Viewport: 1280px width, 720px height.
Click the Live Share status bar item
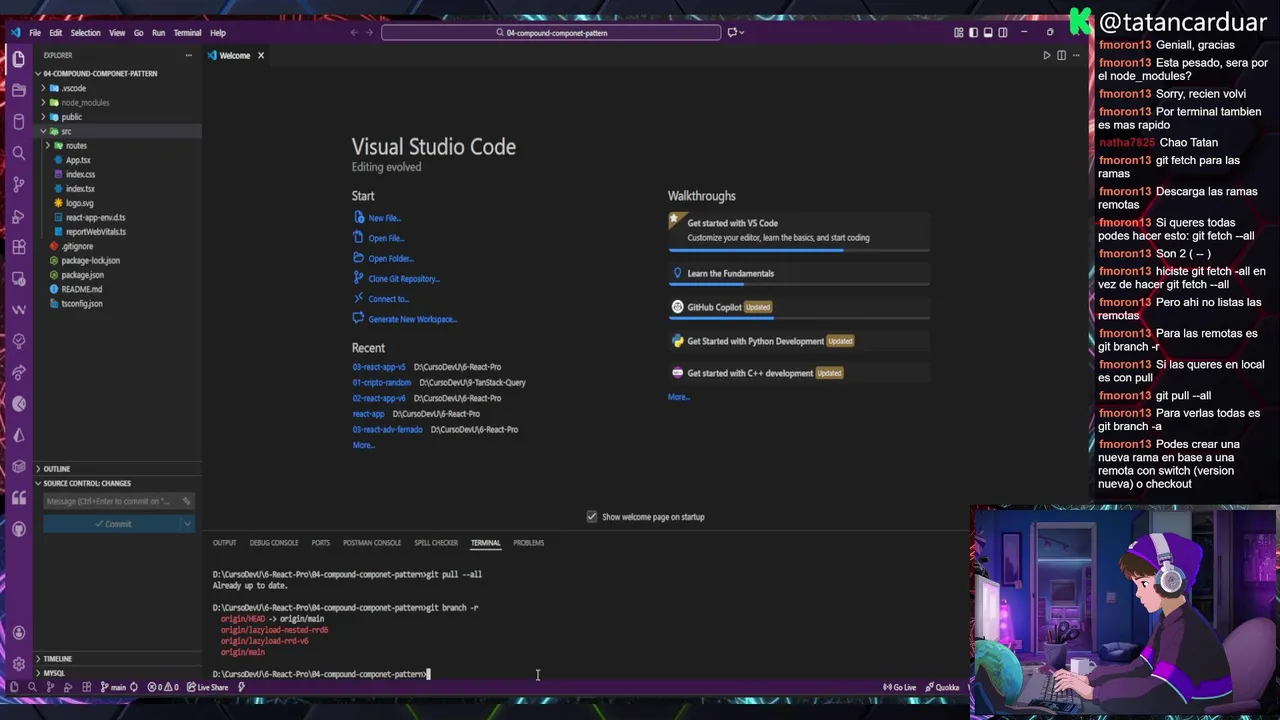coord(208,687)
